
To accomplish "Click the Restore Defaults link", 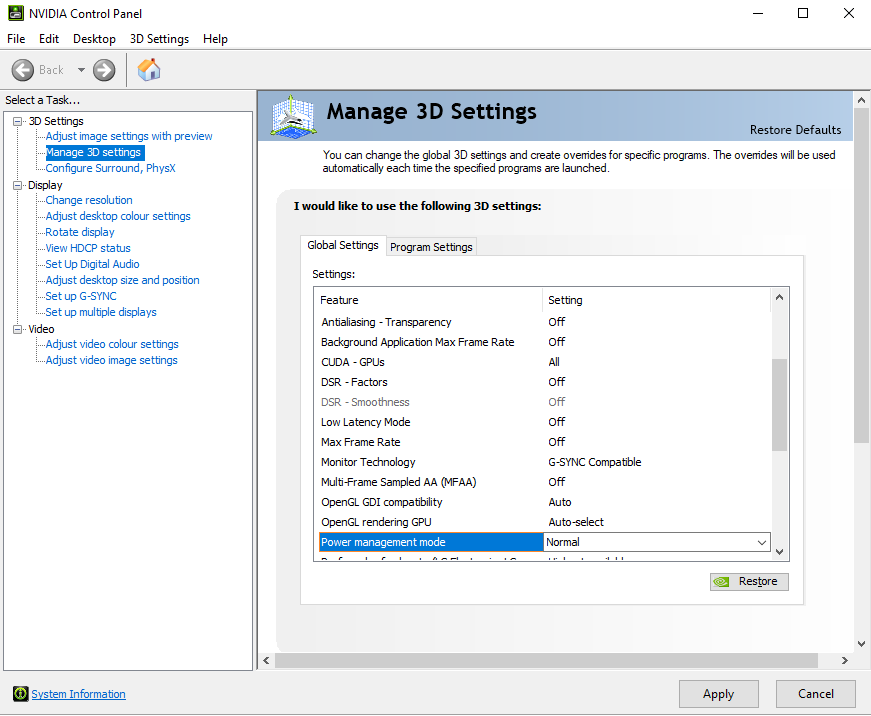I will click(795, 129).
